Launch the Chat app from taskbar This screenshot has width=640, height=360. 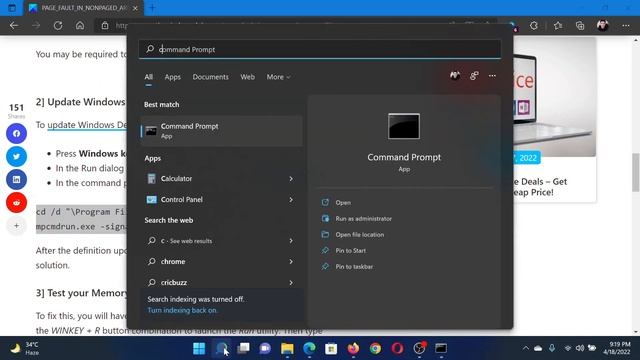(x=265, y=348)
